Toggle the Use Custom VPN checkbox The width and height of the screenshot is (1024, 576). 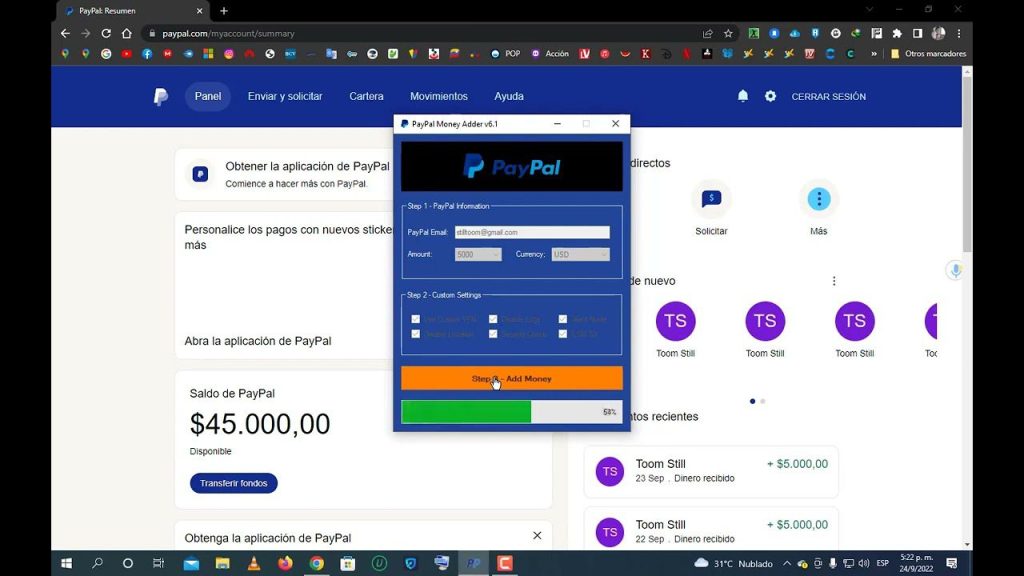coord(416,319)
